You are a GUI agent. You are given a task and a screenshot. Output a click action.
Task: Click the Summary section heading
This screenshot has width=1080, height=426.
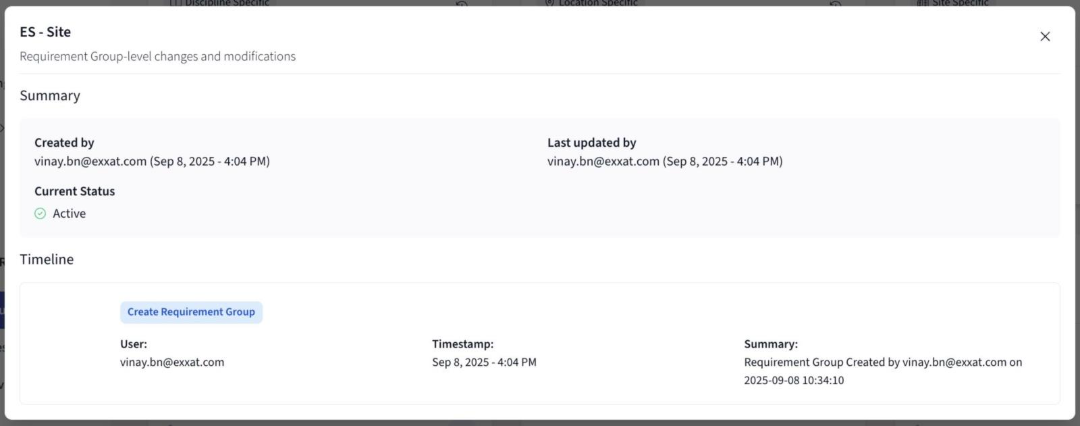50,96
